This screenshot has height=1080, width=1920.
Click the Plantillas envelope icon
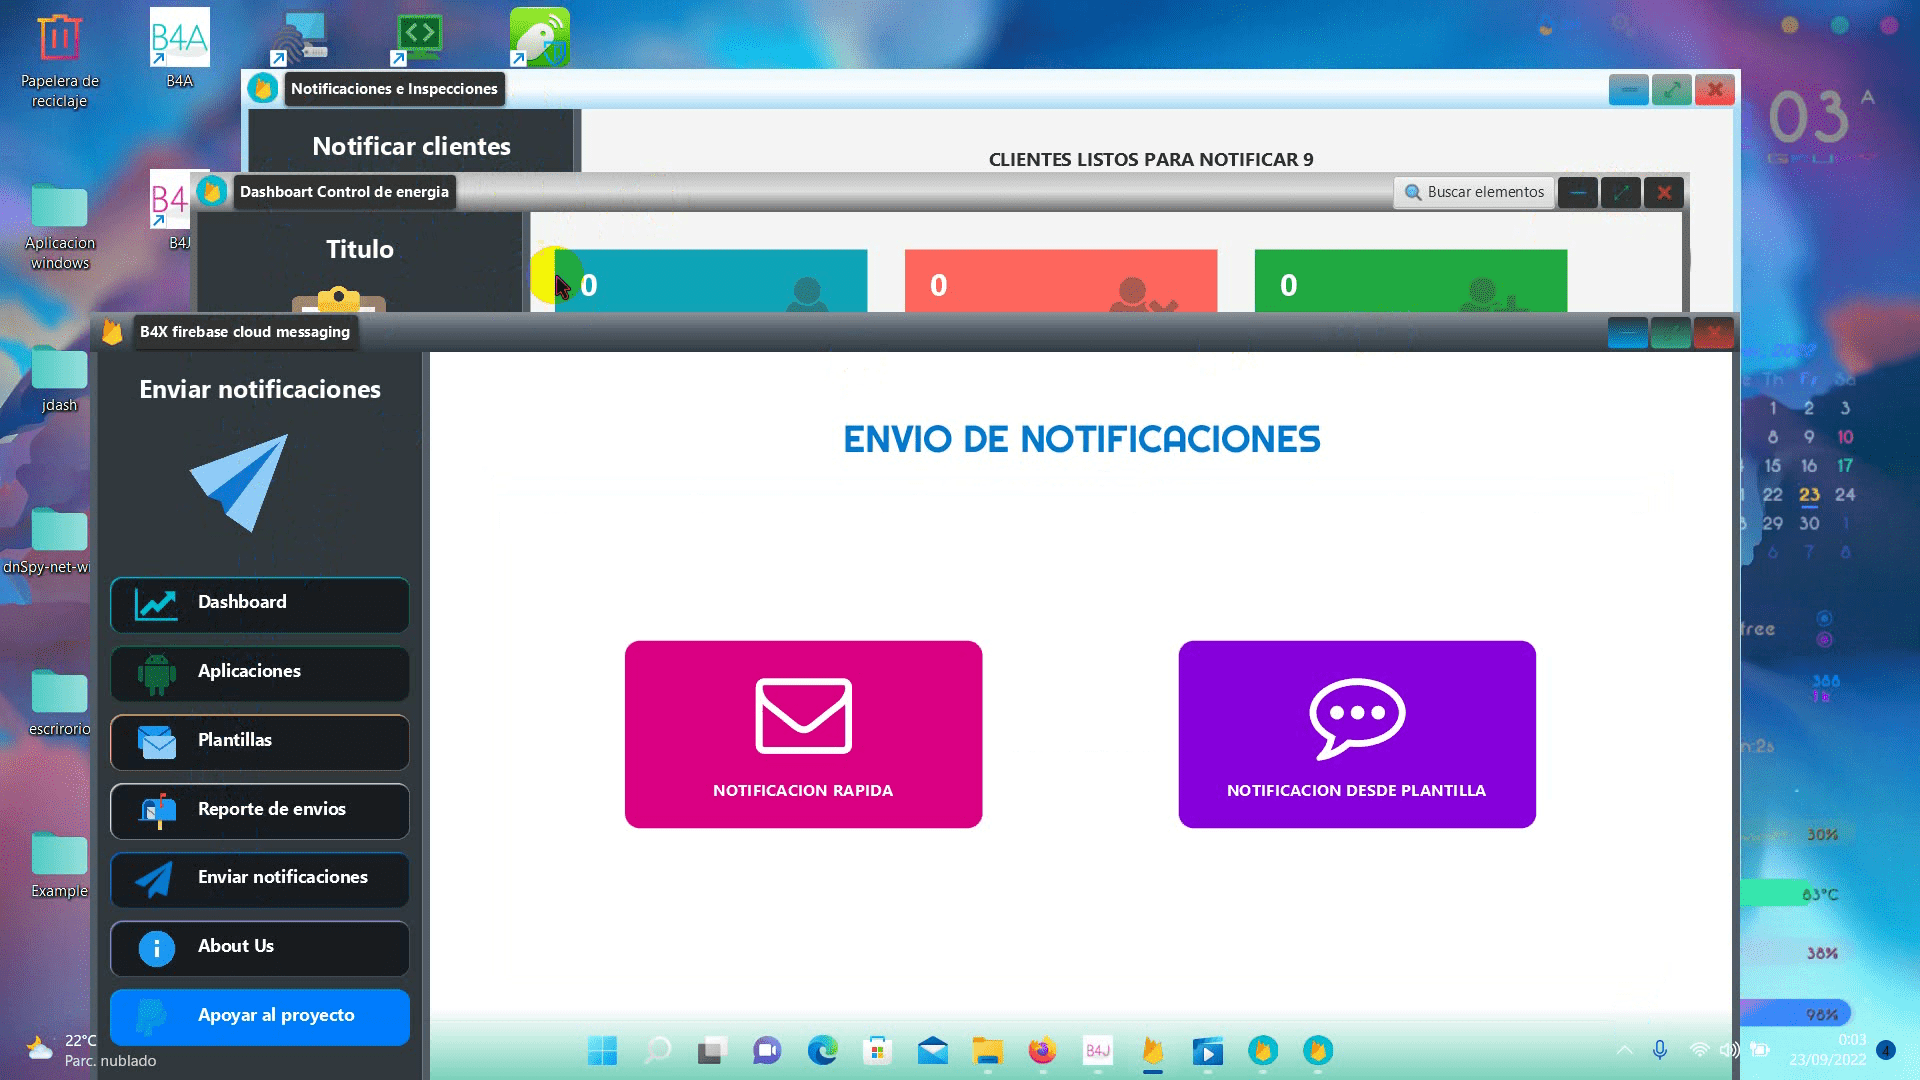157,742
